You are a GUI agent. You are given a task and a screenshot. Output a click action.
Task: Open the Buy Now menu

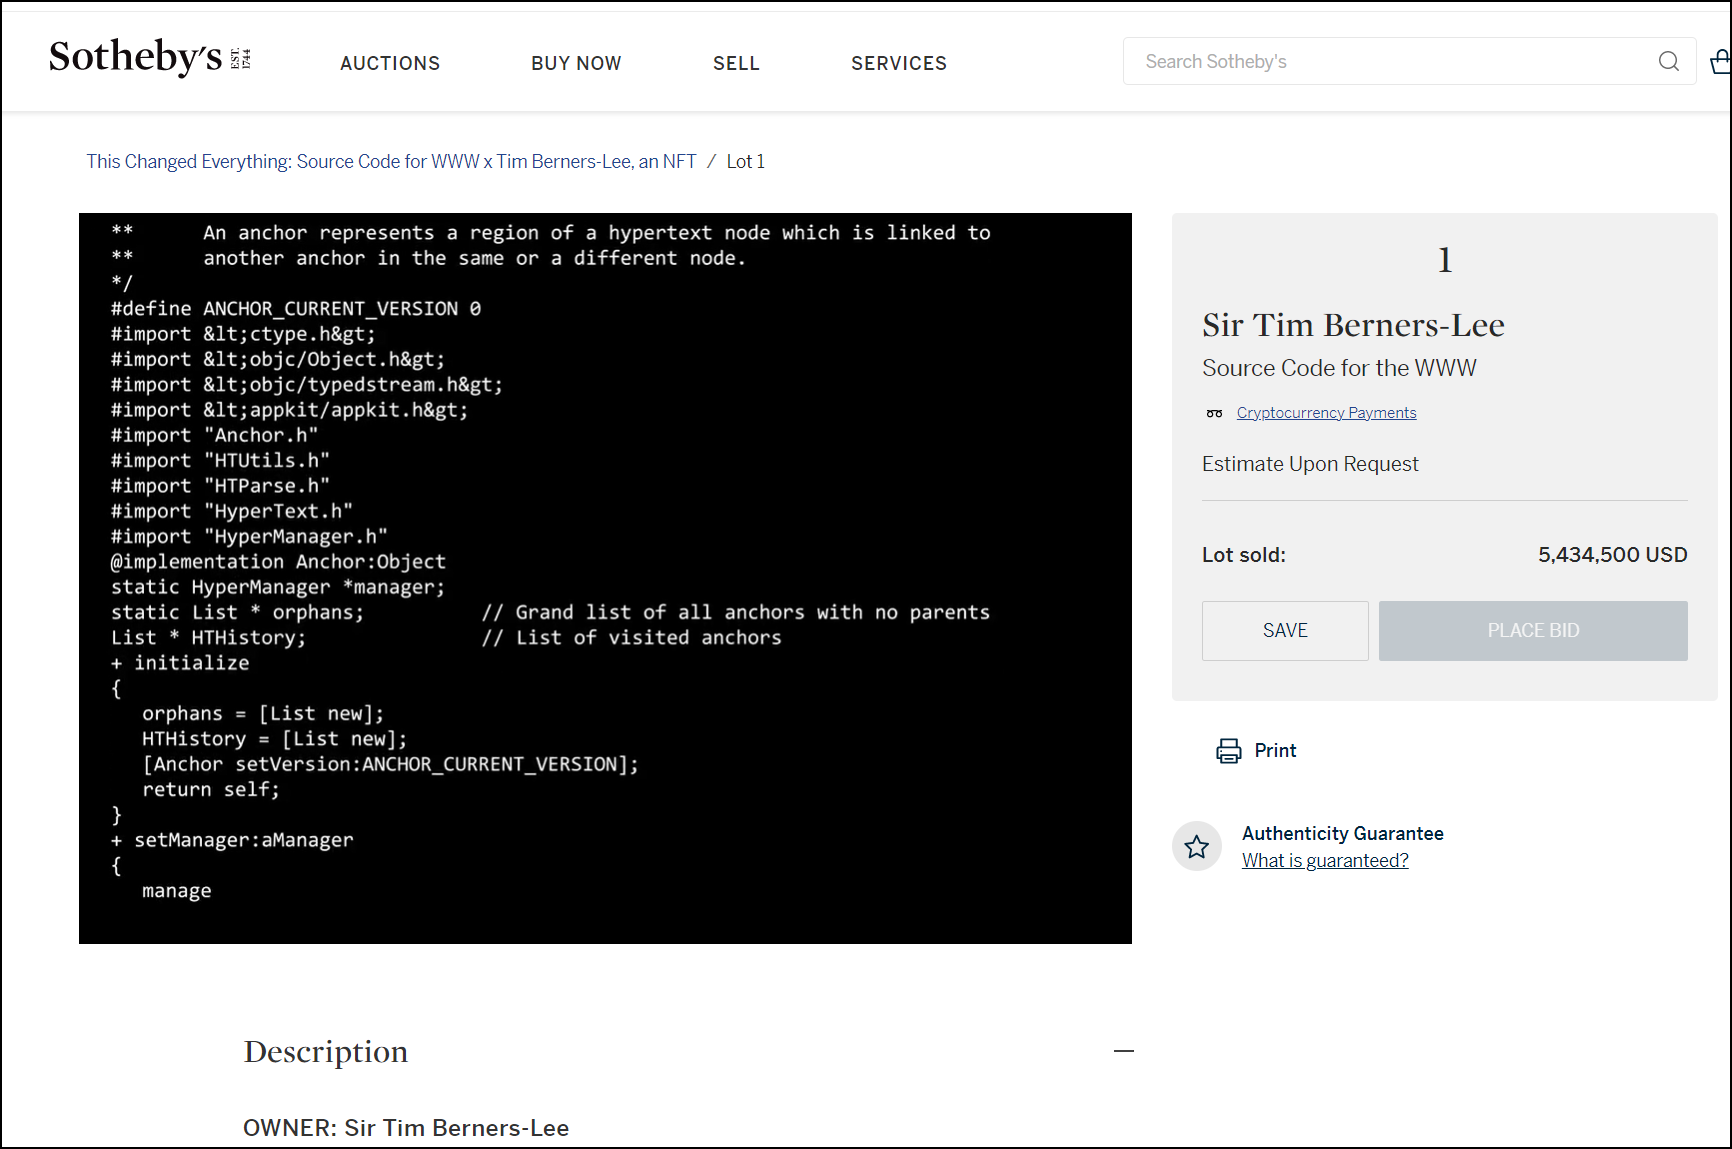click(x=576, y=63)
